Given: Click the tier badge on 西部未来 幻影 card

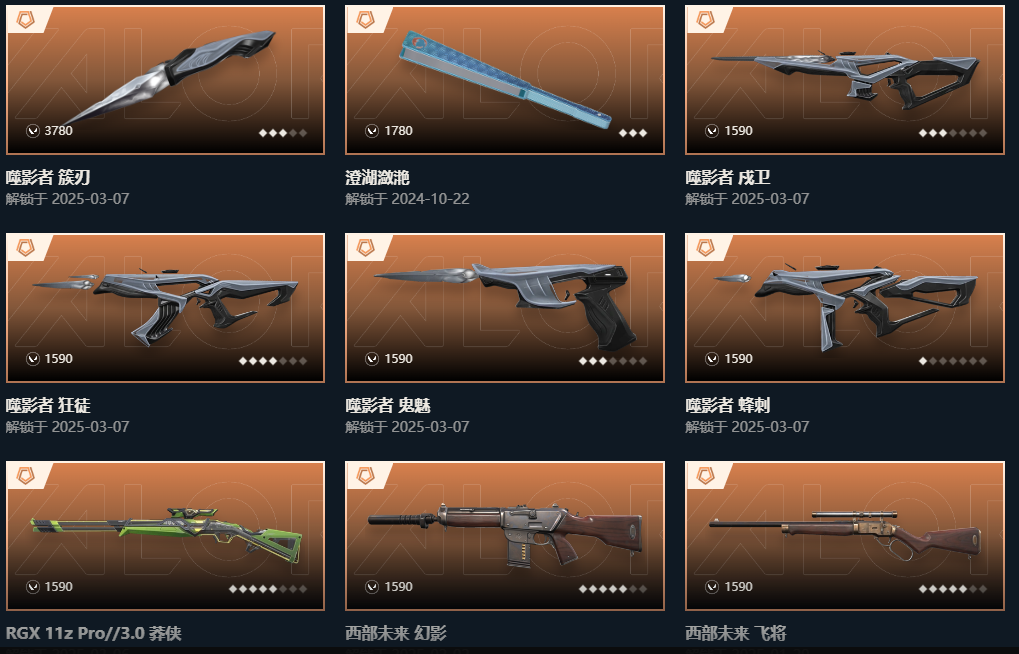Looking at the screenshot, I should coord(365,477).
